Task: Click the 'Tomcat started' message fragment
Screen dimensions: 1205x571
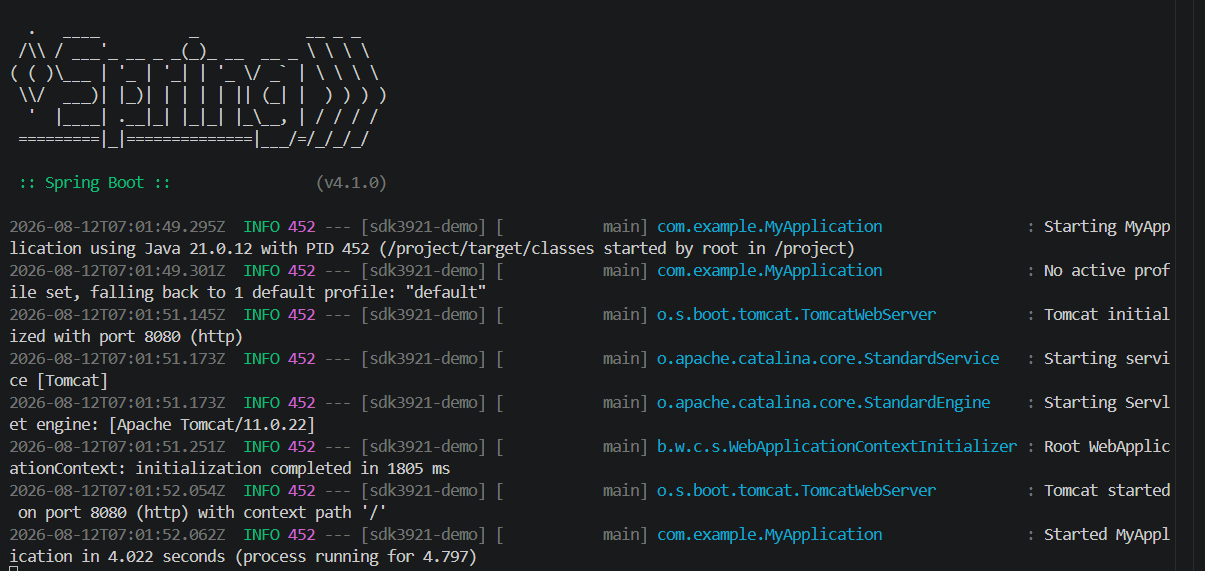Action: (1107, 491)
